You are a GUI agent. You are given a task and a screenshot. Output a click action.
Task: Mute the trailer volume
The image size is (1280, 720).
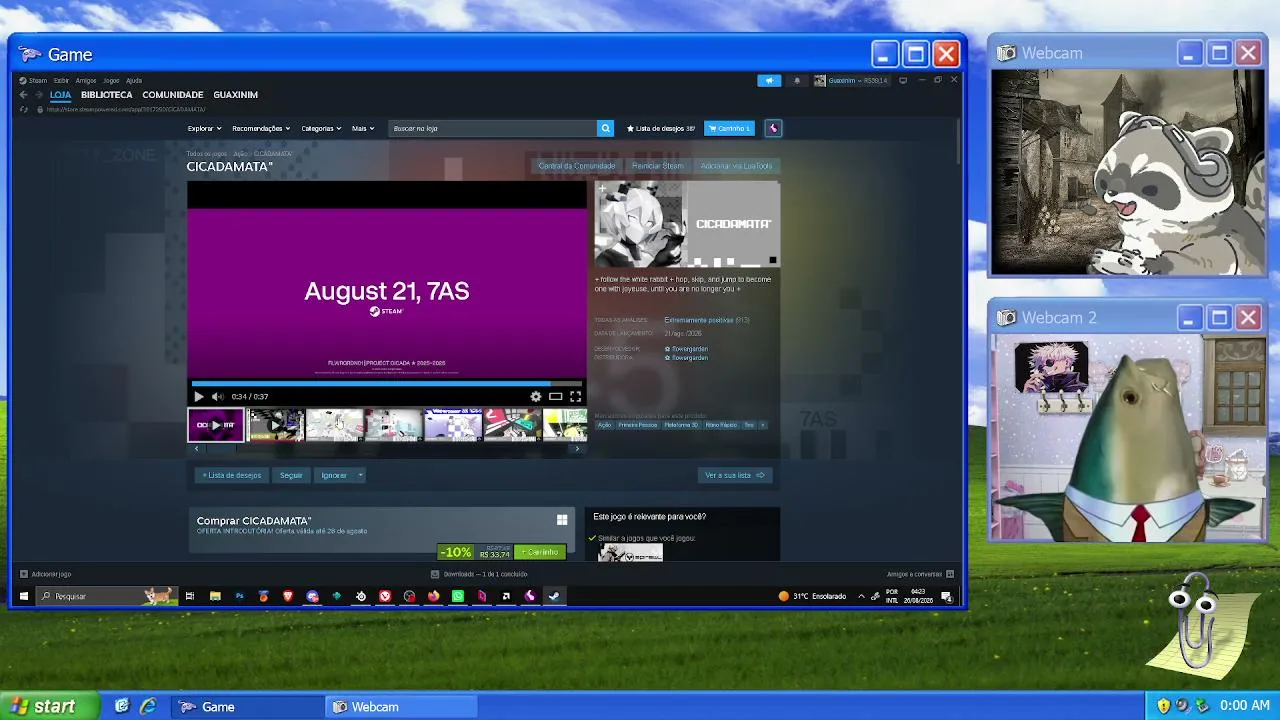click(217, 397)
